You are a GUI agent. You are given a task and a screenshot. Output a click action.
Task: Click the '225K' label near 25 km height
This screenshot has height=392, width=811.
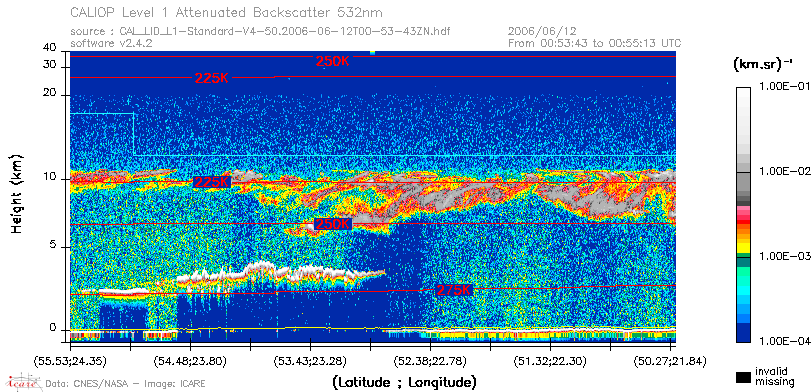(x=212, y=78)
